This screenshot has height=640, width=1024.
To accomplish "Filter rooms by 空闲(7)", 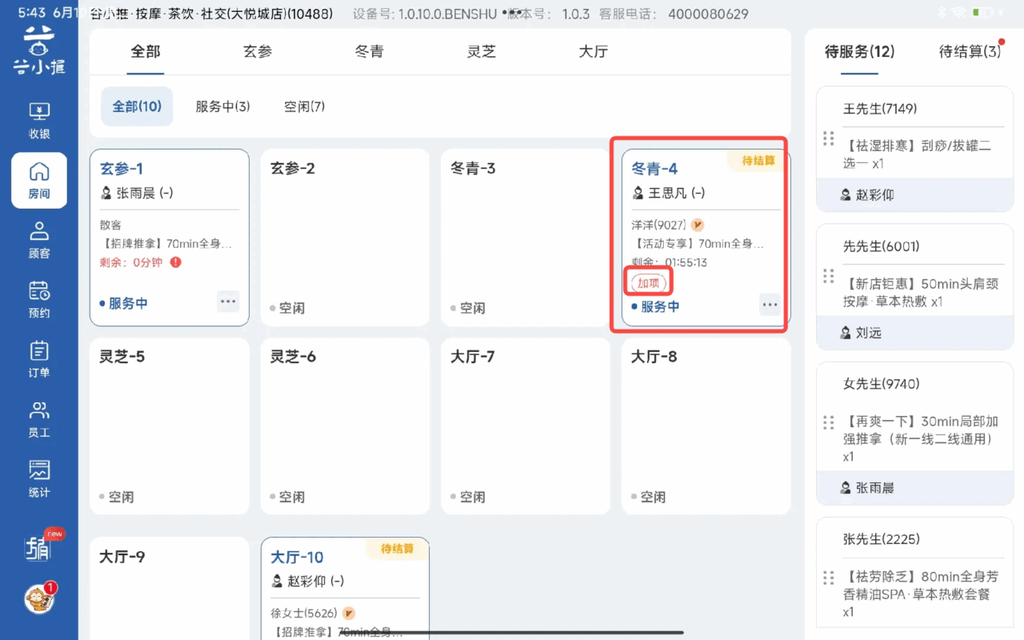I will pyautogui.click(x=304, y=106).
